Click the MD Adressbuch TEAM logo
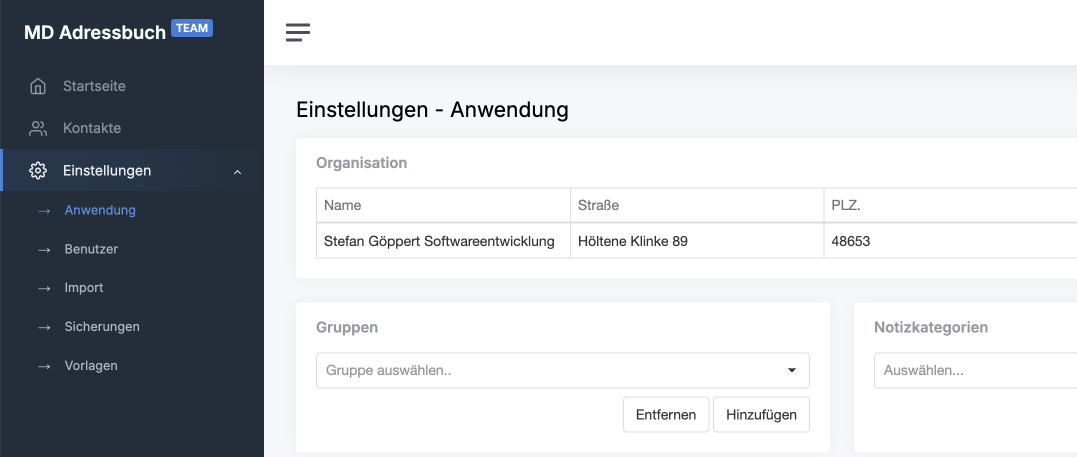Screen dimensions: 1077x457 tap(118, 31)
